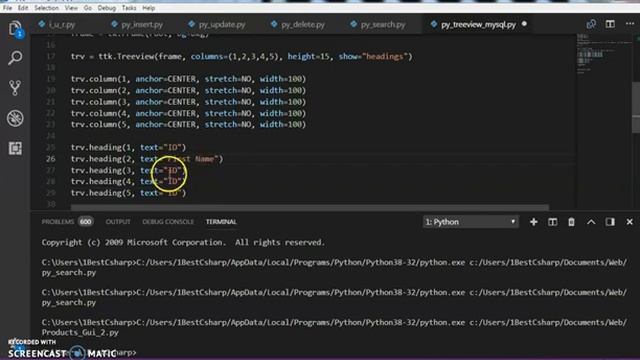Click the trv.heading(1 text="ID" line
The image size is (640, 360).
[128, 147]
